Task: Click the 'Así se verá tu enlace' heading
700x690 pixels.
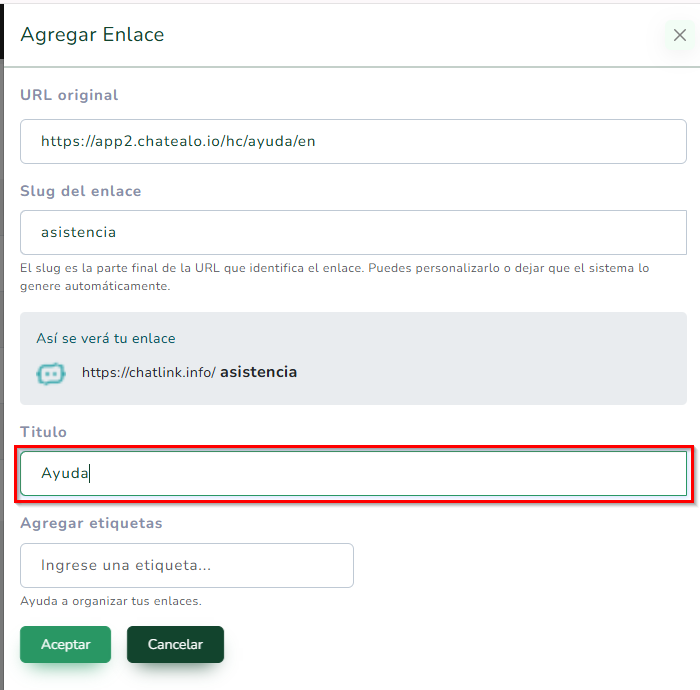Action: point(105,338)
